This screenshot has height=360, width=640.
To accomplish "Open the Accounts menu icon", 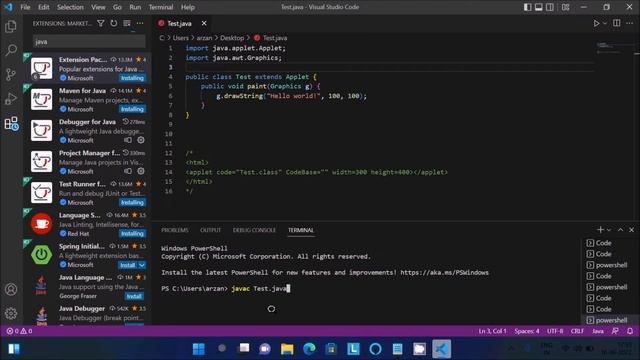I will 11,289.
